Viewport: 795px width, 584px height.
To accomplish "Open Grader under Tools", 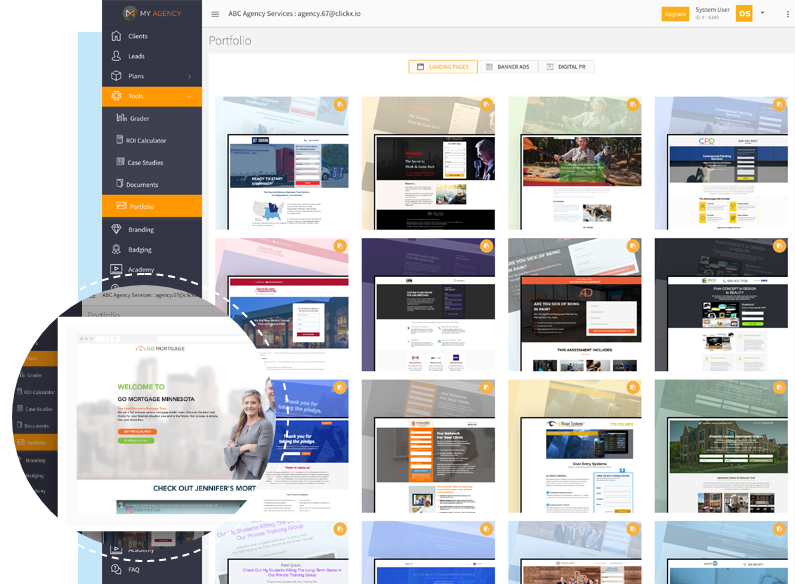I will pyautogui.click(x=152, y=118).
